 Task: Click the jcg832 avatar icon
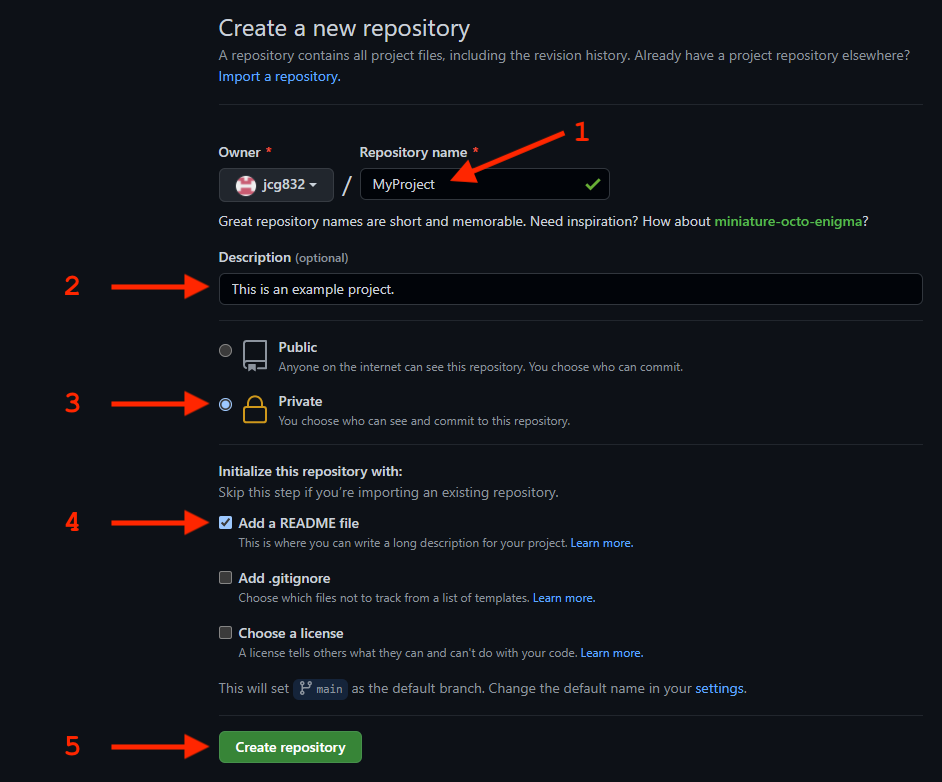point(246,185)
